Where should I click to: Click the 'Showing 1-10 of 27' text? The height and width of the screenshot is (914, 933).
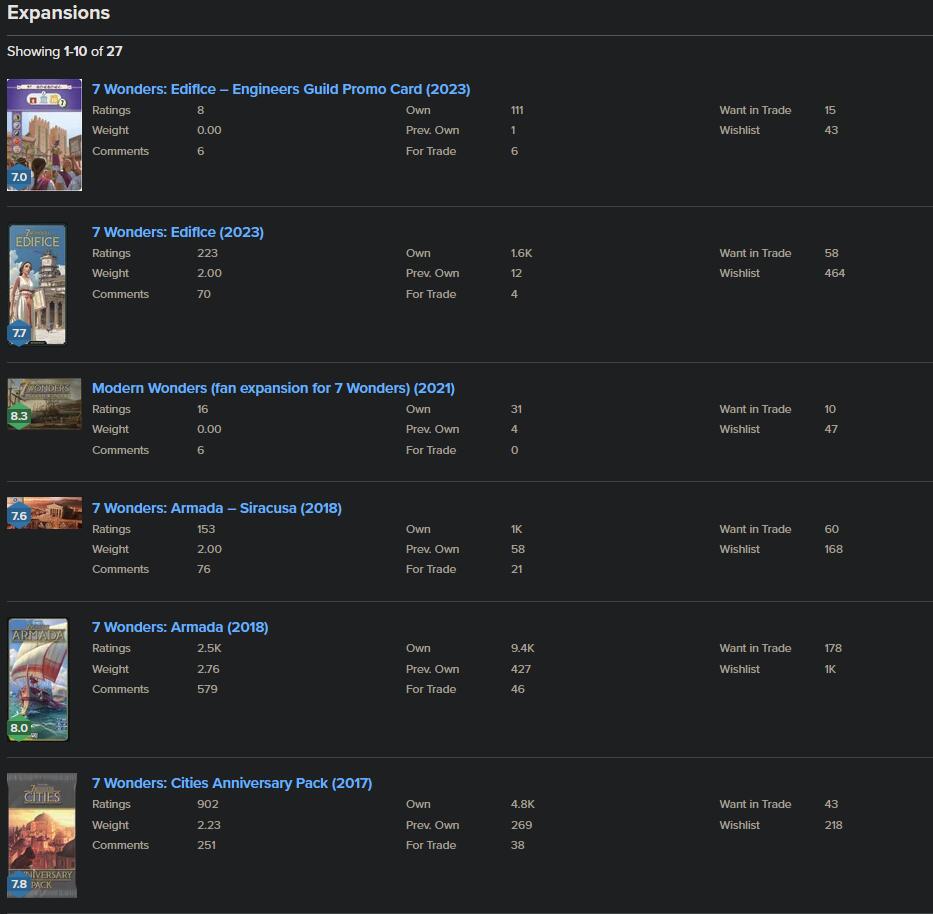tap(65, 51)
